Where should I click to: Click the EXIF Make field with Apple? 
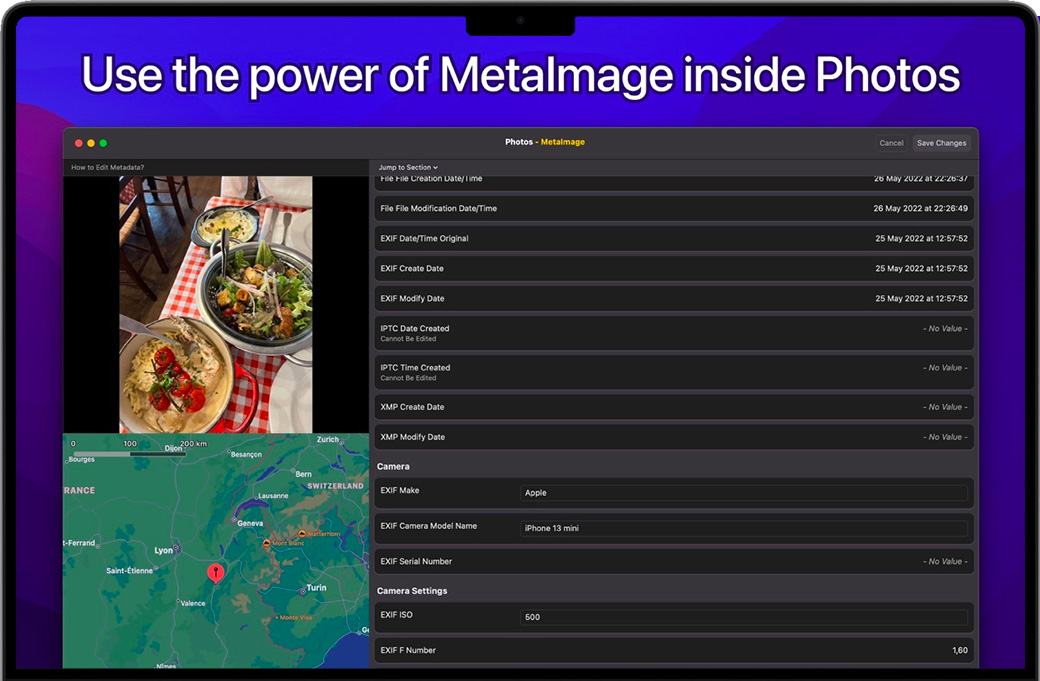pos(744,493)
